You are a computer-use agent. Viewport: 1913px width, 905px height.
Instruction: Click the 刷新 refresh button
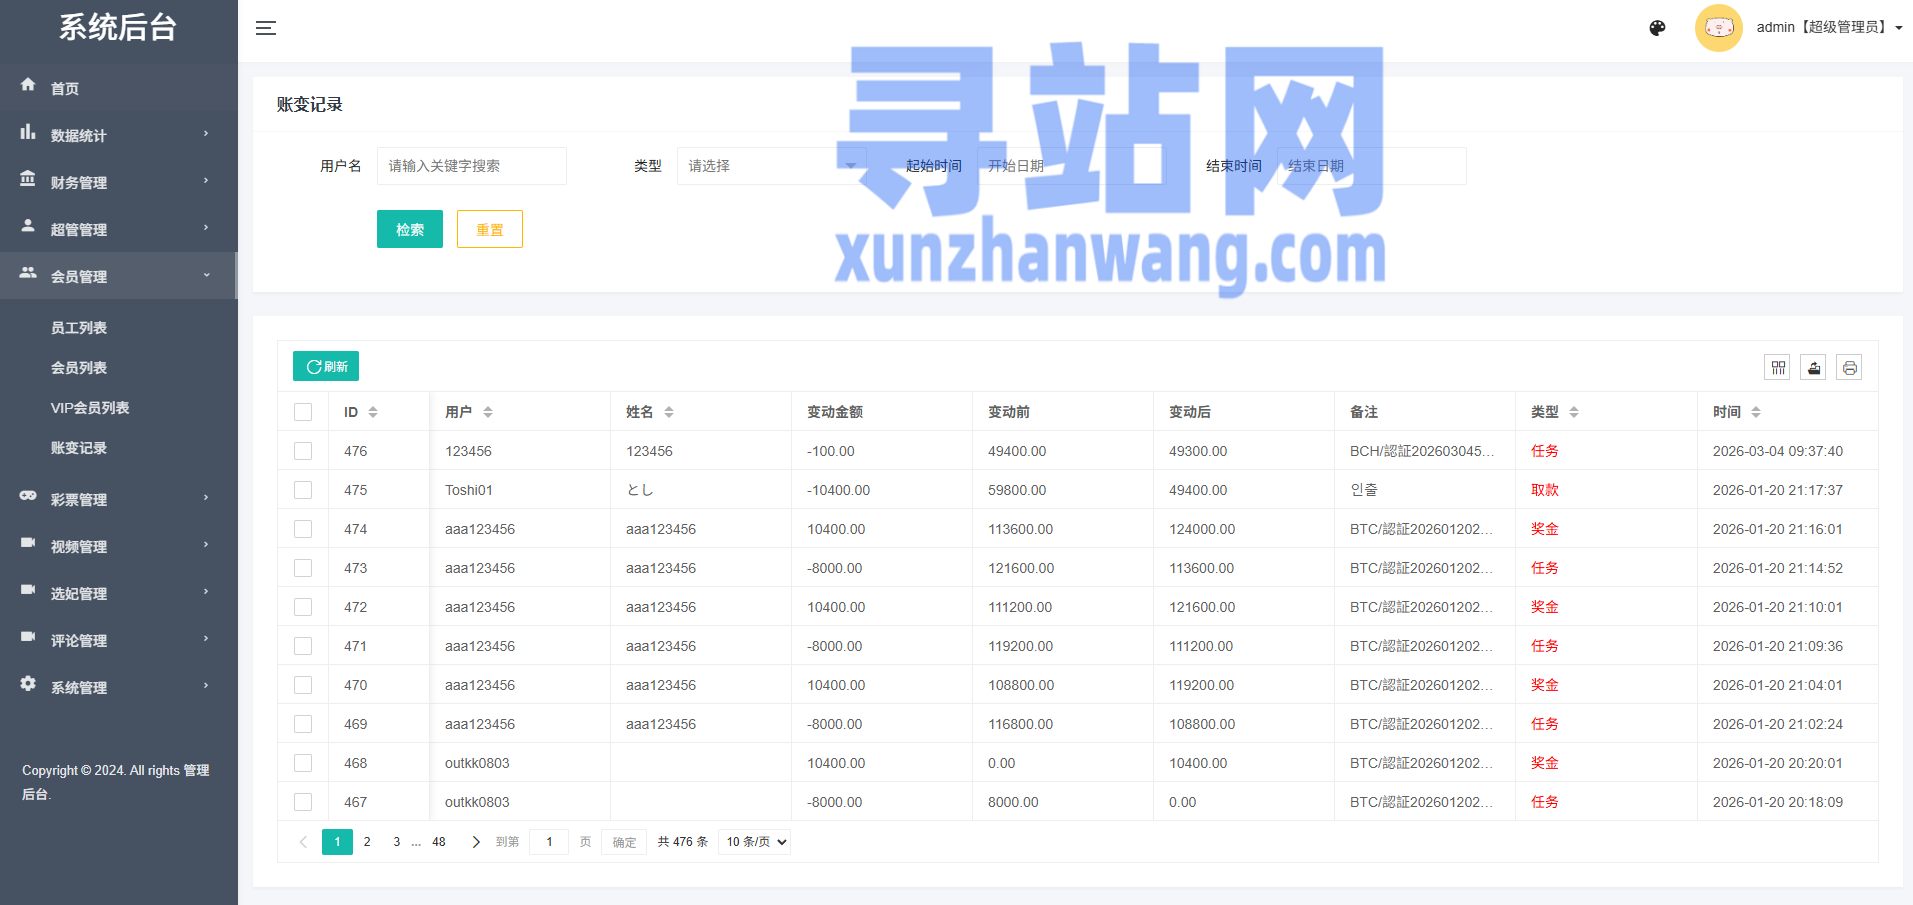[x=326, y=366]
